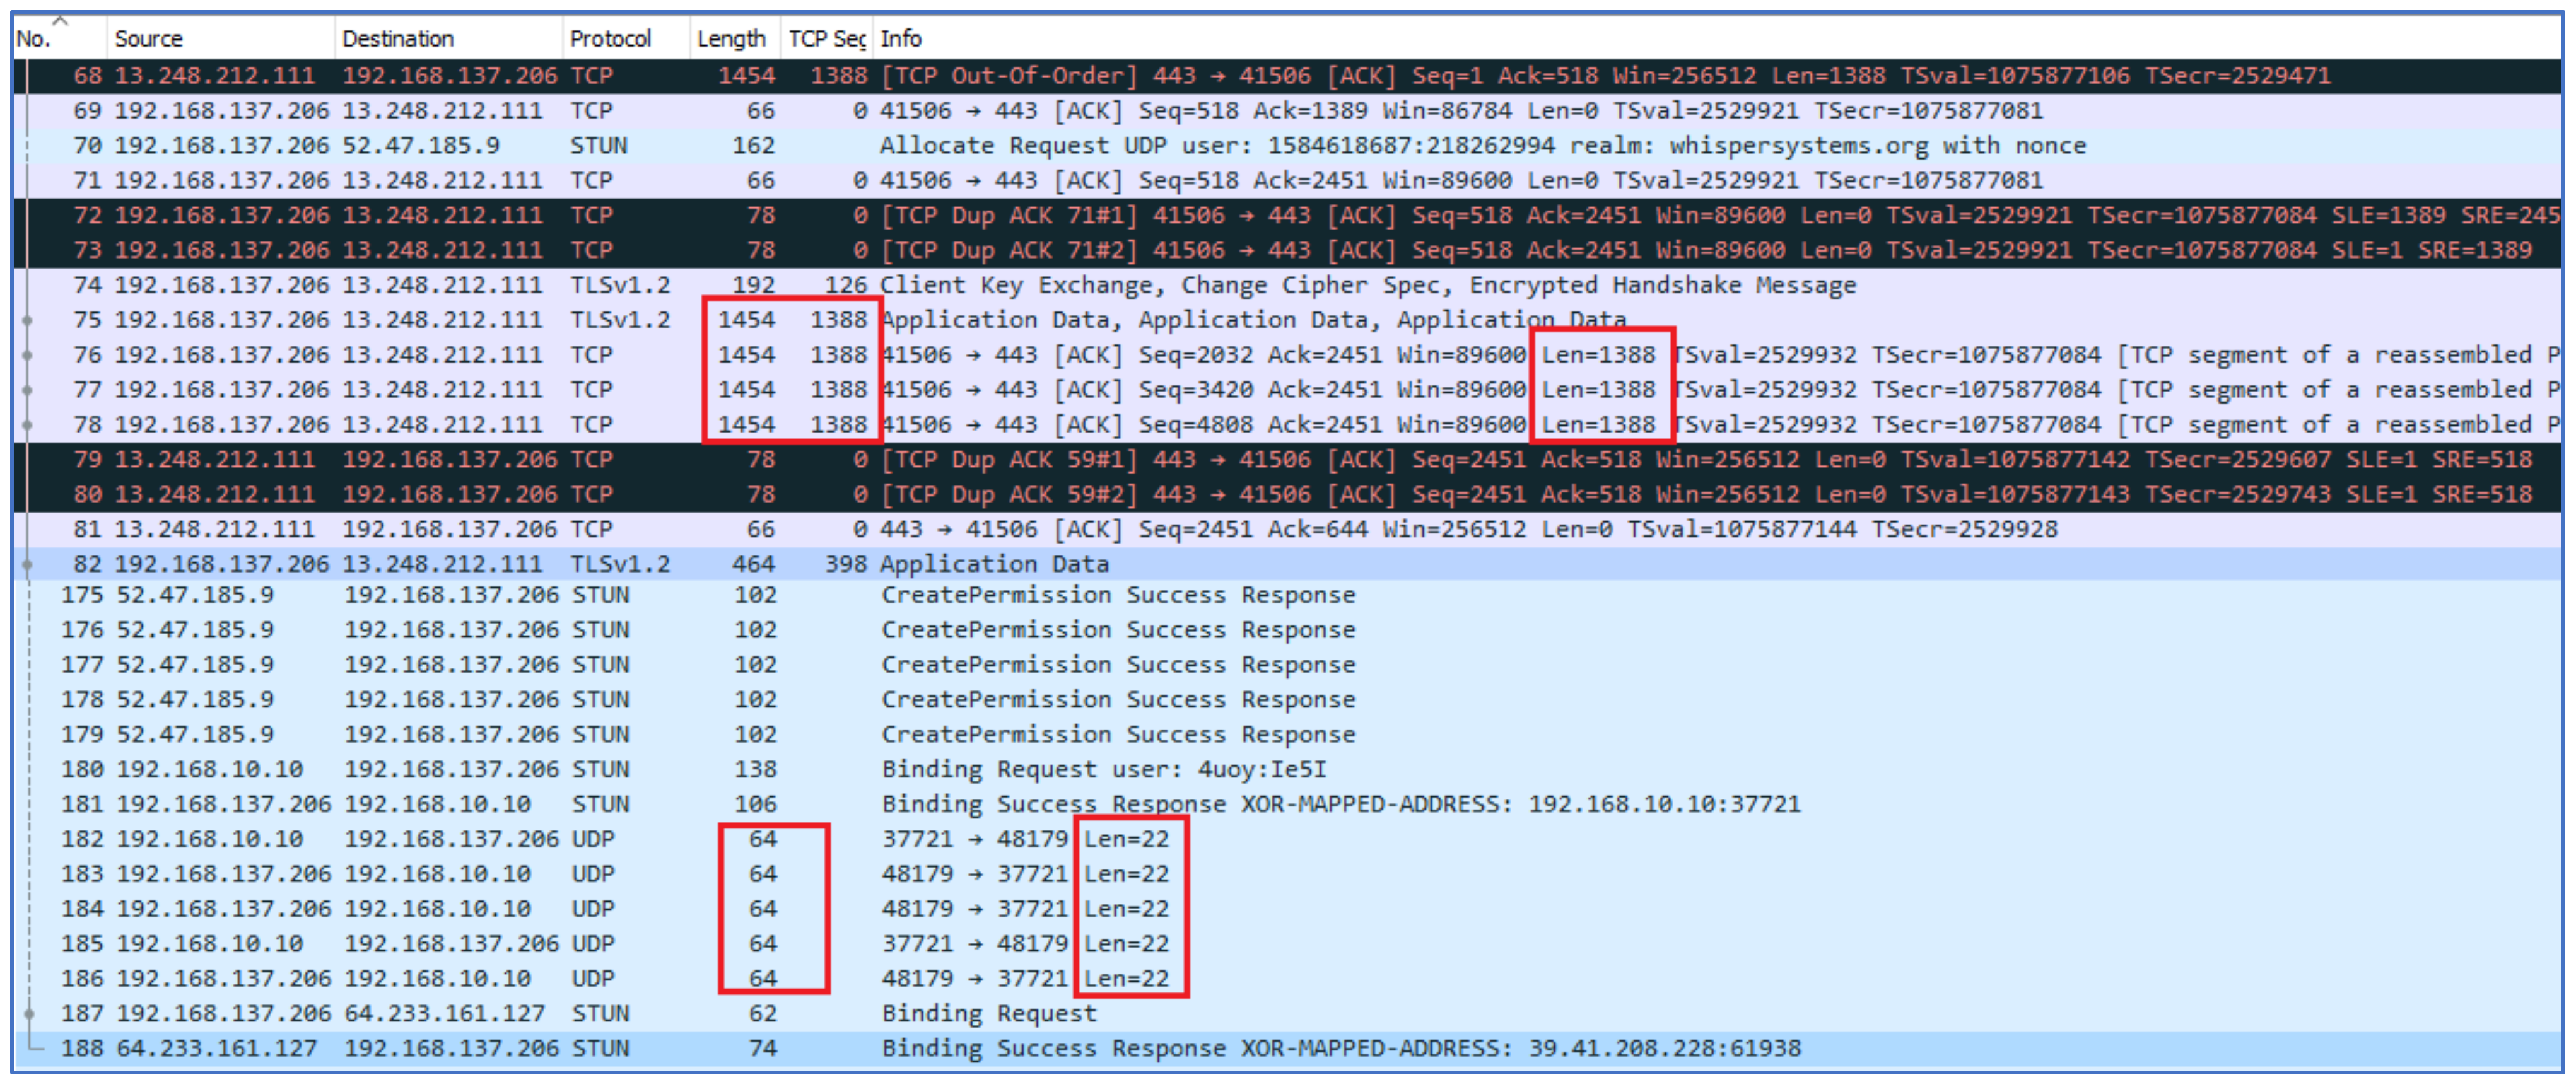
Task: Click the Source column header
Action: [148, 39]
